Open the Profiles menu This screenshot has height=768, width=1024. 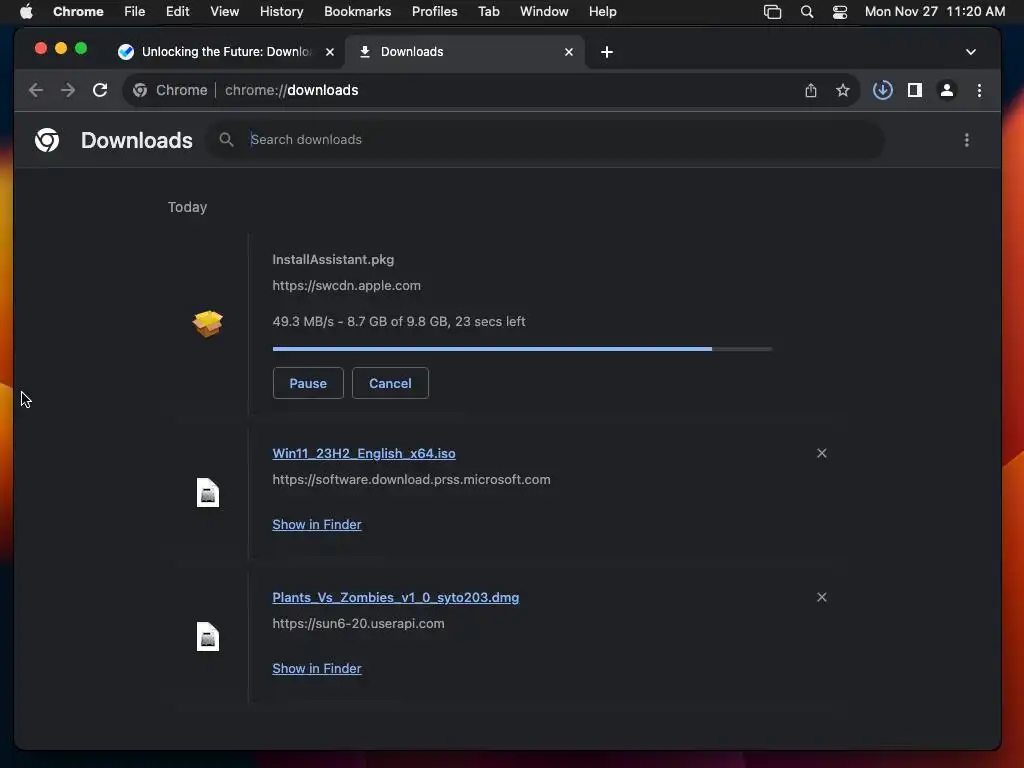[x=434, y=12]
